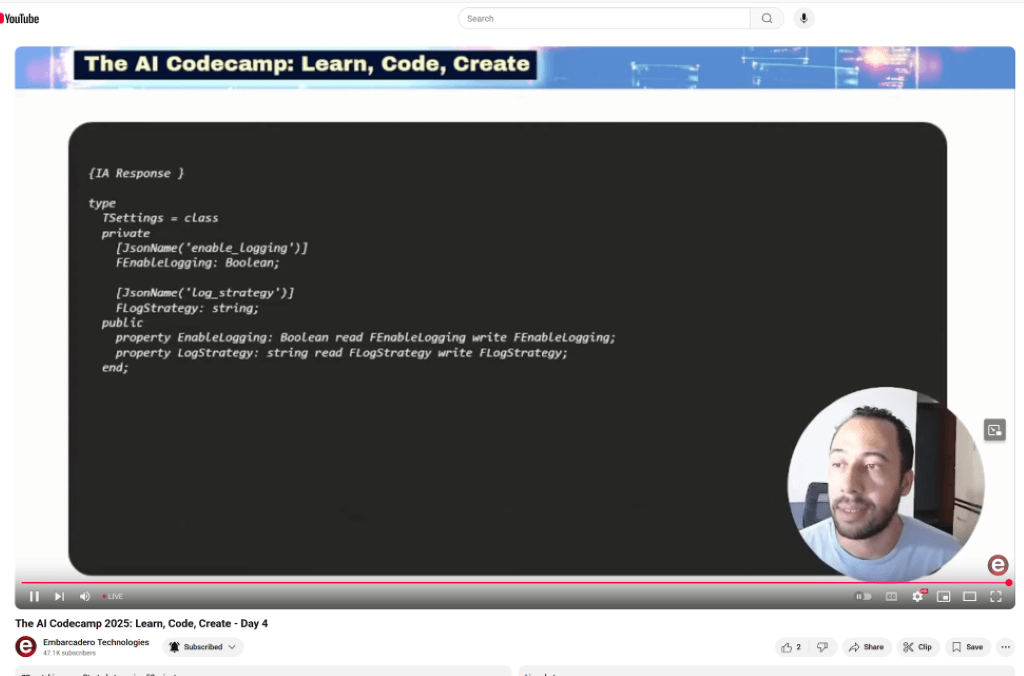Skip to the next video
This screenshot has width=1024, height=676.
coord(59,596)
